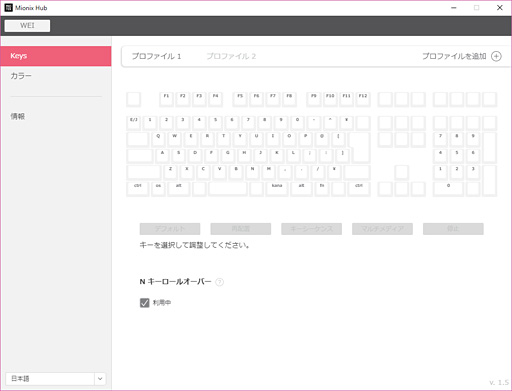Screen dimensions: 512x391
Task: Select the kana key on keyboard layout
Action: (x=277, y=189)
